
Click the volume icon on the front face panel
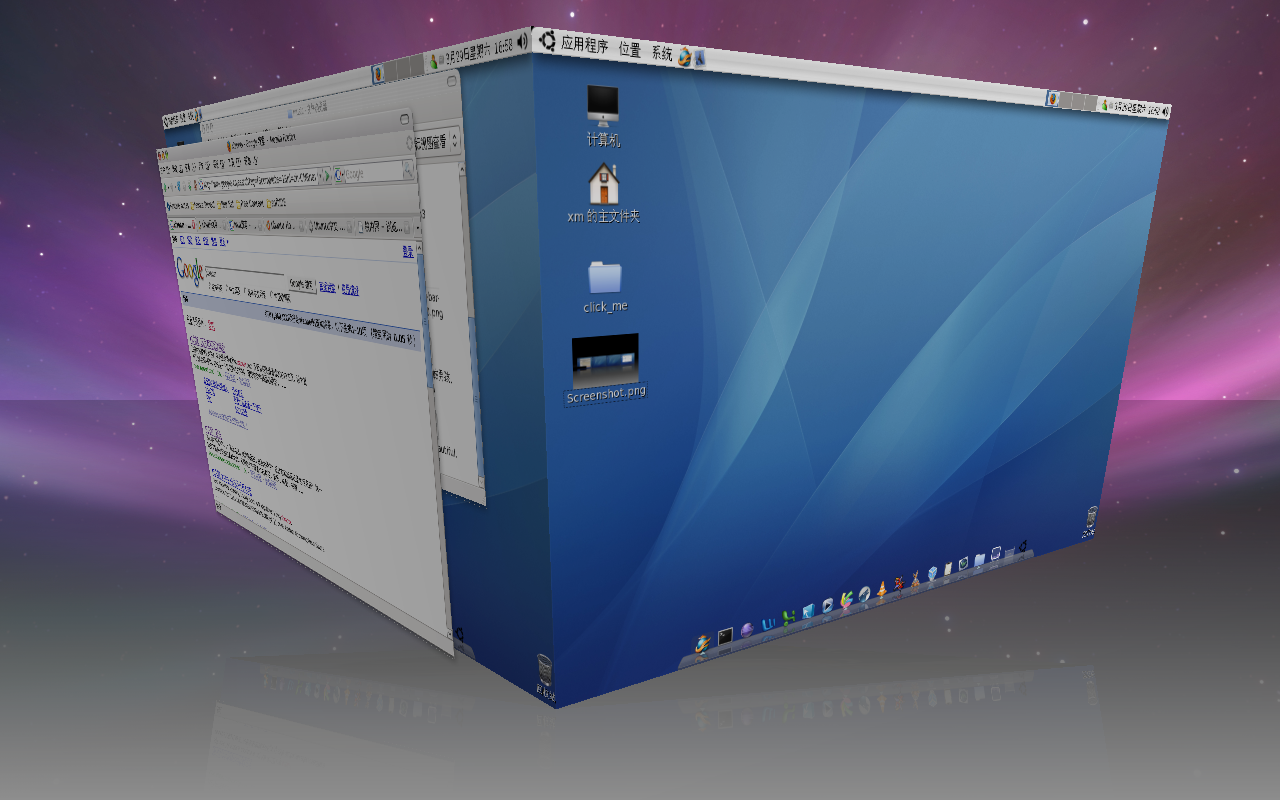(1164, 112)
